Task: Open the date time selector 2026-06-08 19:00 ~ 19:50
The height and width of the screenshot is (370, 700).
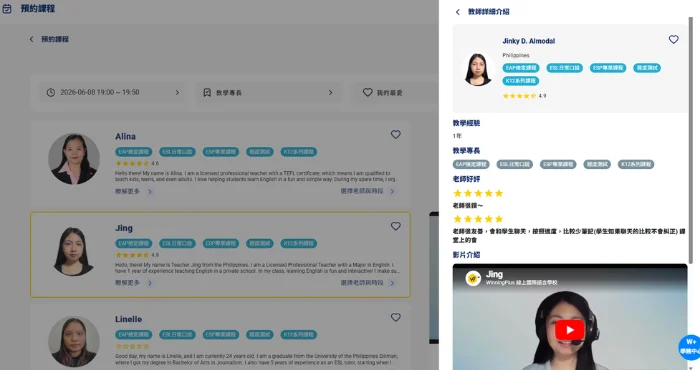Action: coord(112,92)
